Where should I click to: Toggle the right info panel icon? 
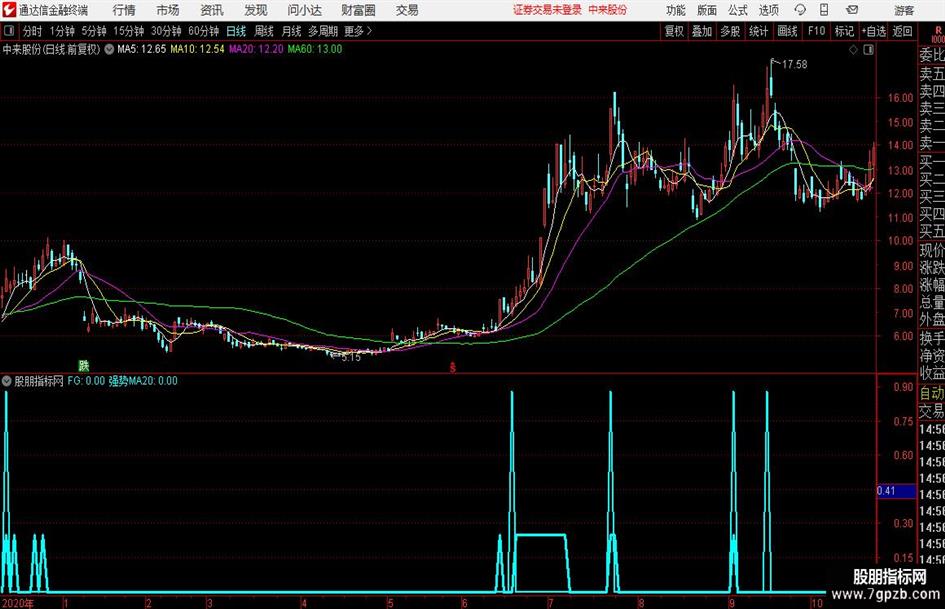click(868, 50)
